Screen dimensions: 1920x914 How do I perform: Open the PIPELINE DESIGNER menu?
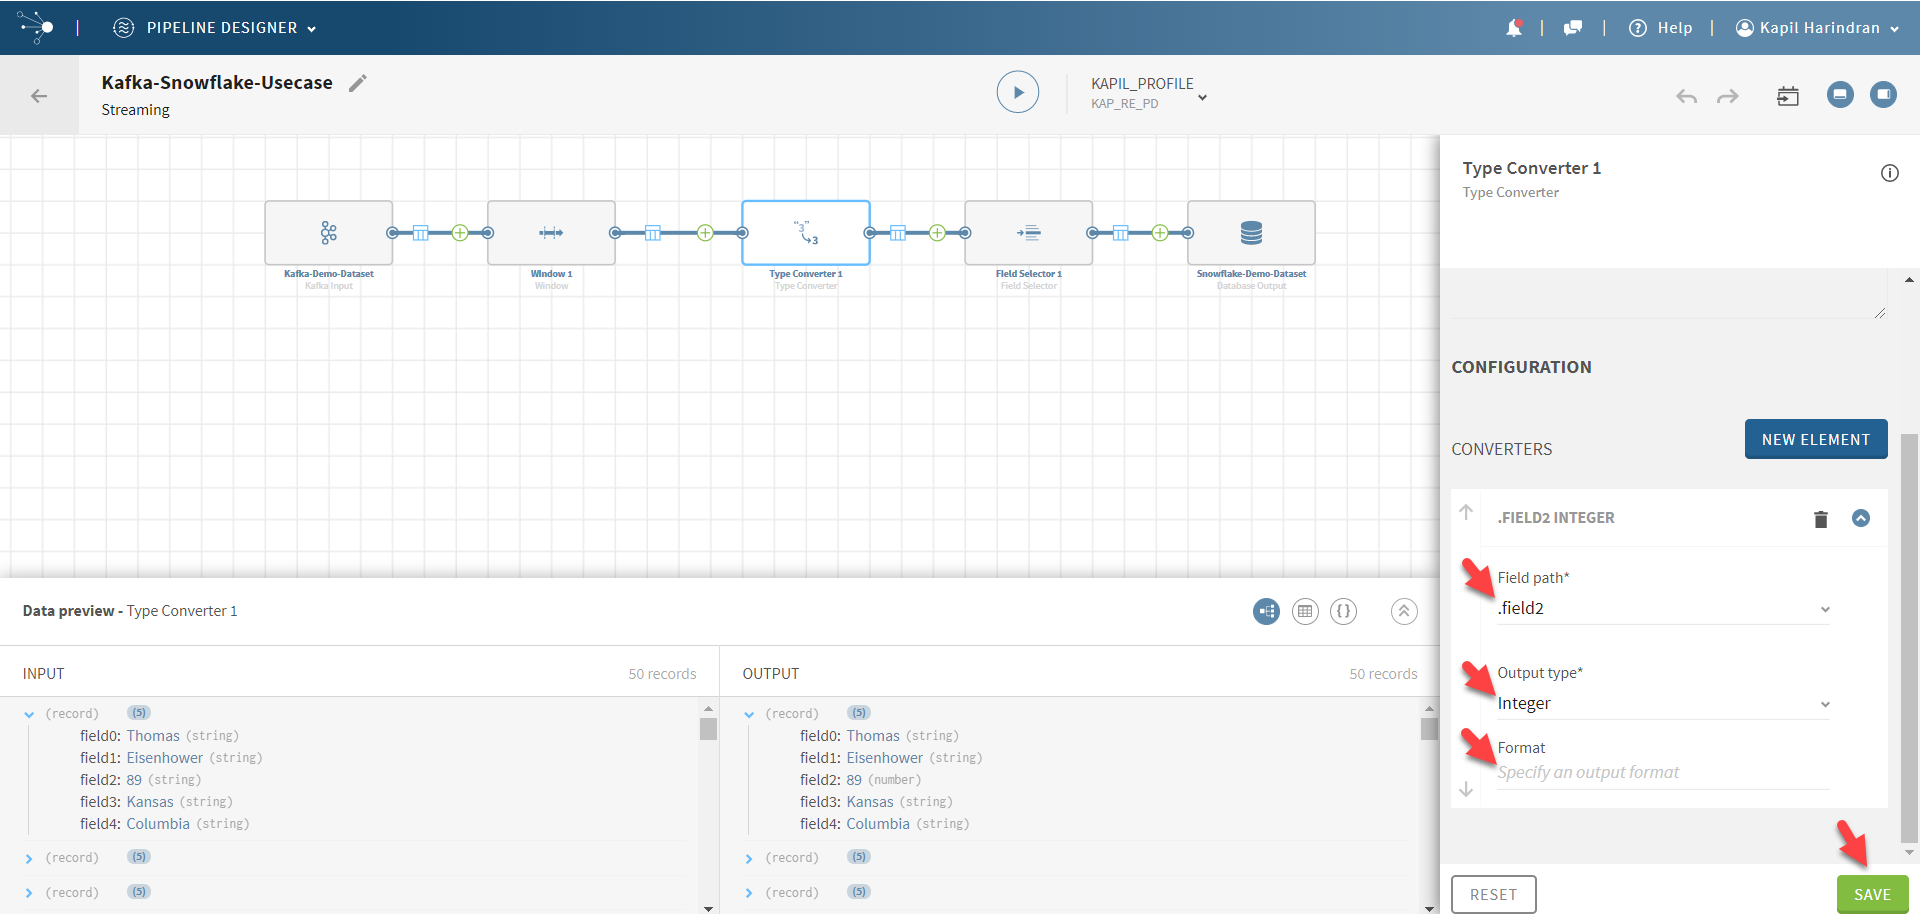[x=214, y=27]
